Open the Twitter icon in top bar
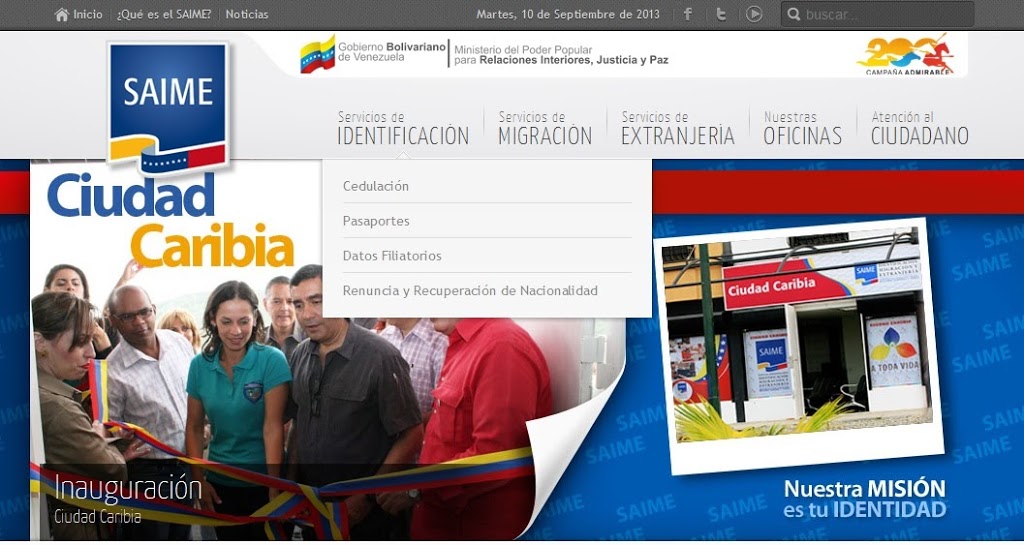This screenshot has height=545, width=1024. click(721, 14)
